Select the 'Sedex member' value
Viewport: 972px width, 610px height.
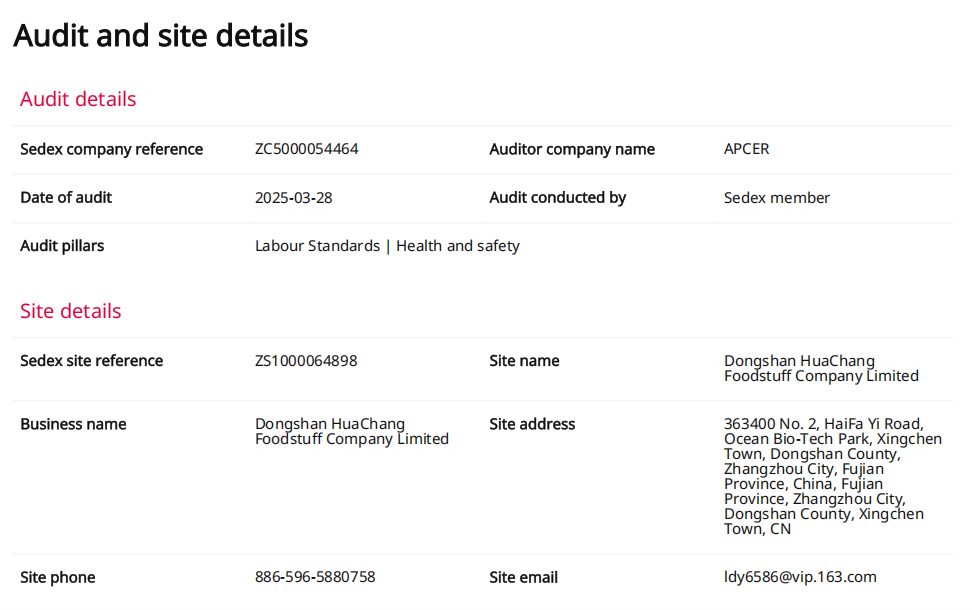(x=776, y=198)
